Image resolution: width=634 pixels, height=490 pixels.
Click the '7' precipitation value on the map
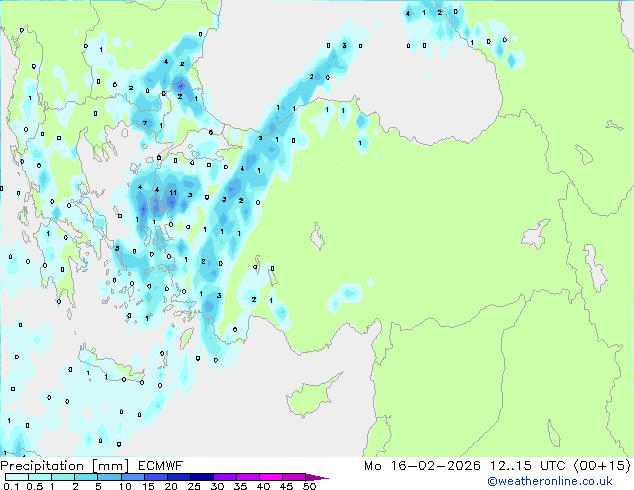point(145,123)
